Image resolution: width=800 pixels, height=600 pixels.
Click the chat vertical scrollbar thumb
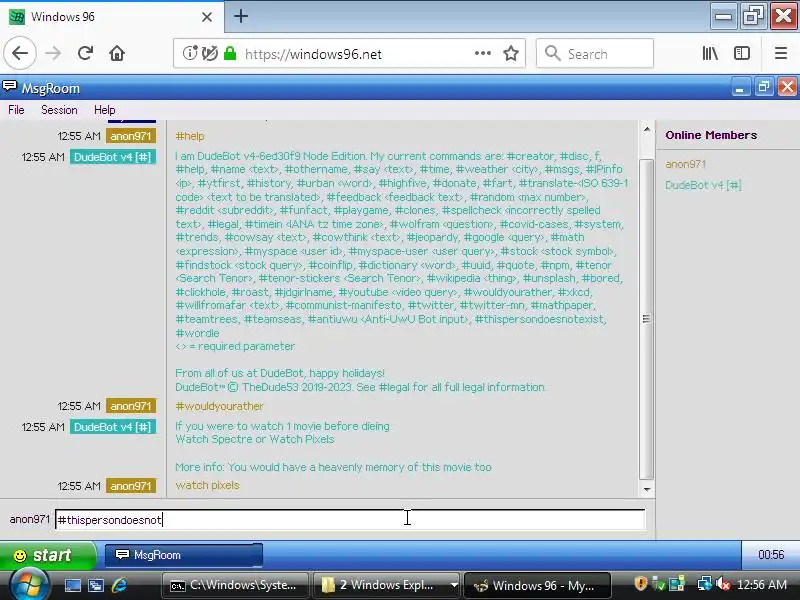click(646, 319)
